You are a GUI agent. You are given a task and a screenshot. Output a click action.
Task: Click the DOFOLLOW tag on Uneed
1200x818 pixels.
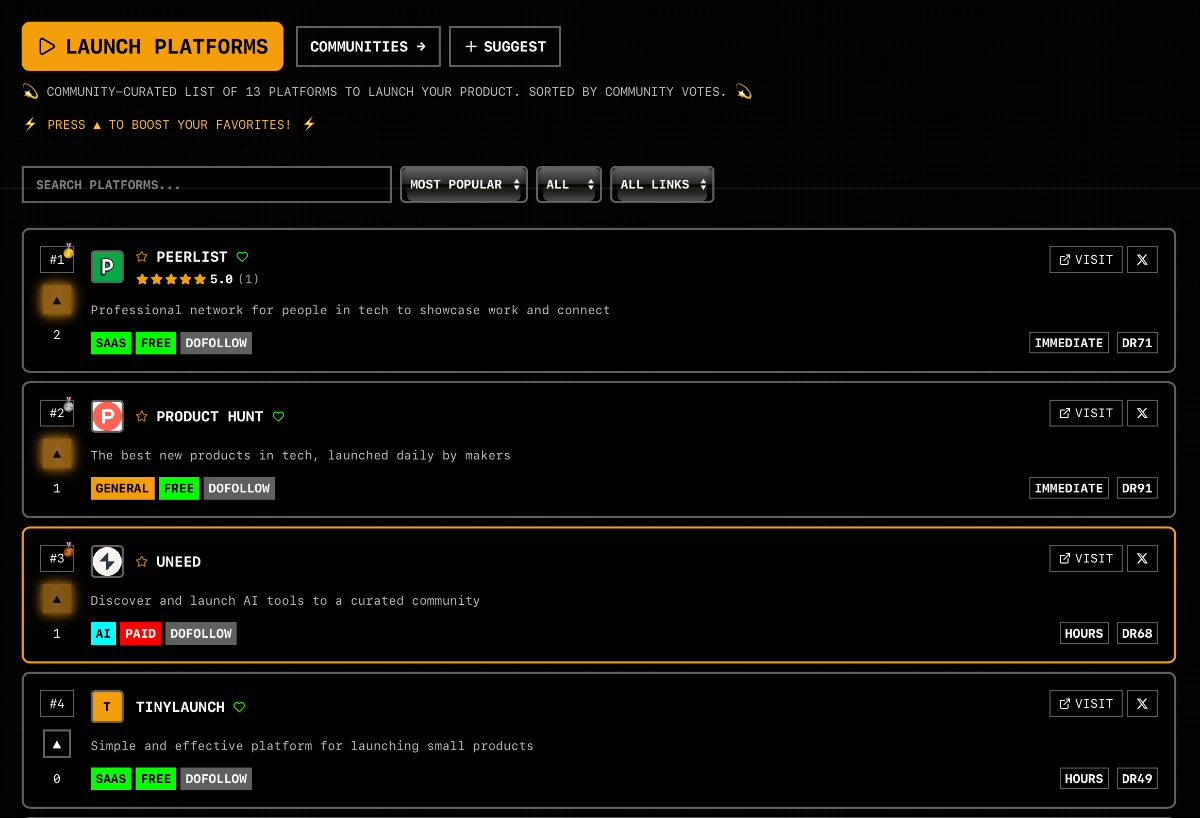(x=201, y=633)
